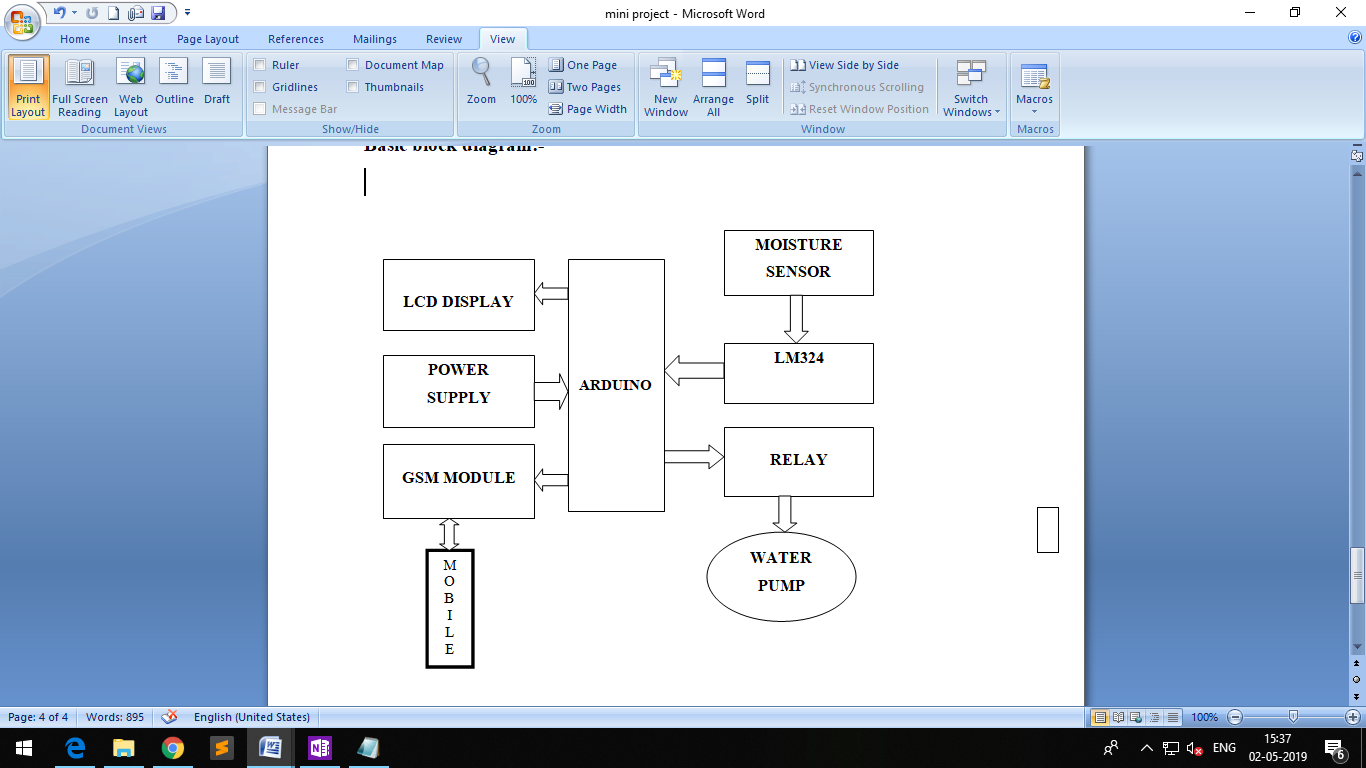
Task: Click the proofing errors status icon
Action: click(170, 717)
